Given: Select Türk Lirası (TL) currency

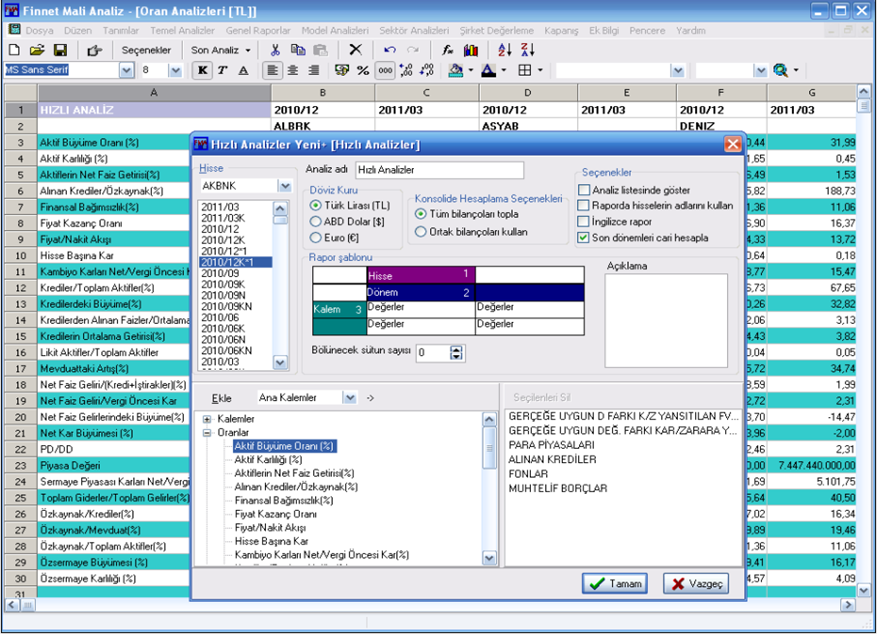Looking at the screenshot, I should [x=315, y=206].
